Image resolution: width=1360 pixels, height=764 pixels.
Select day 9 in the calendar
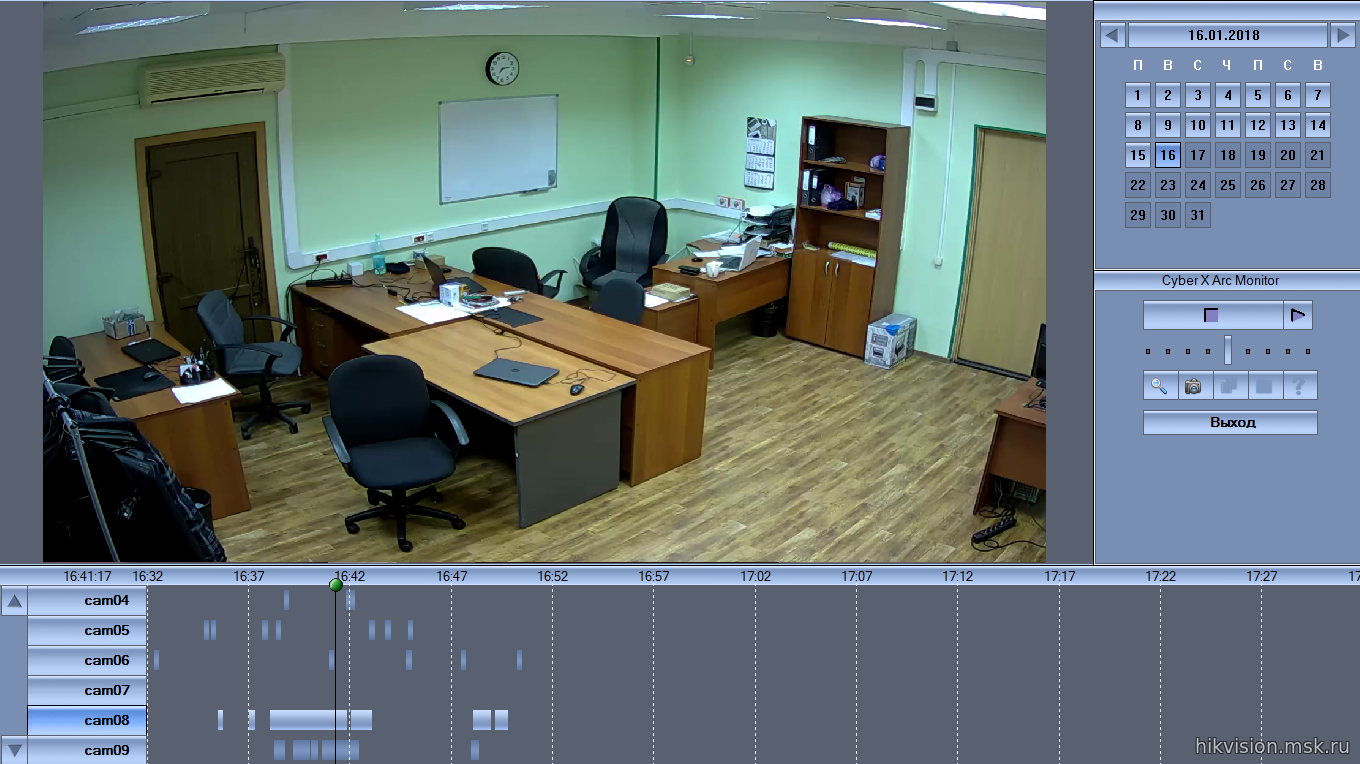1168,126
